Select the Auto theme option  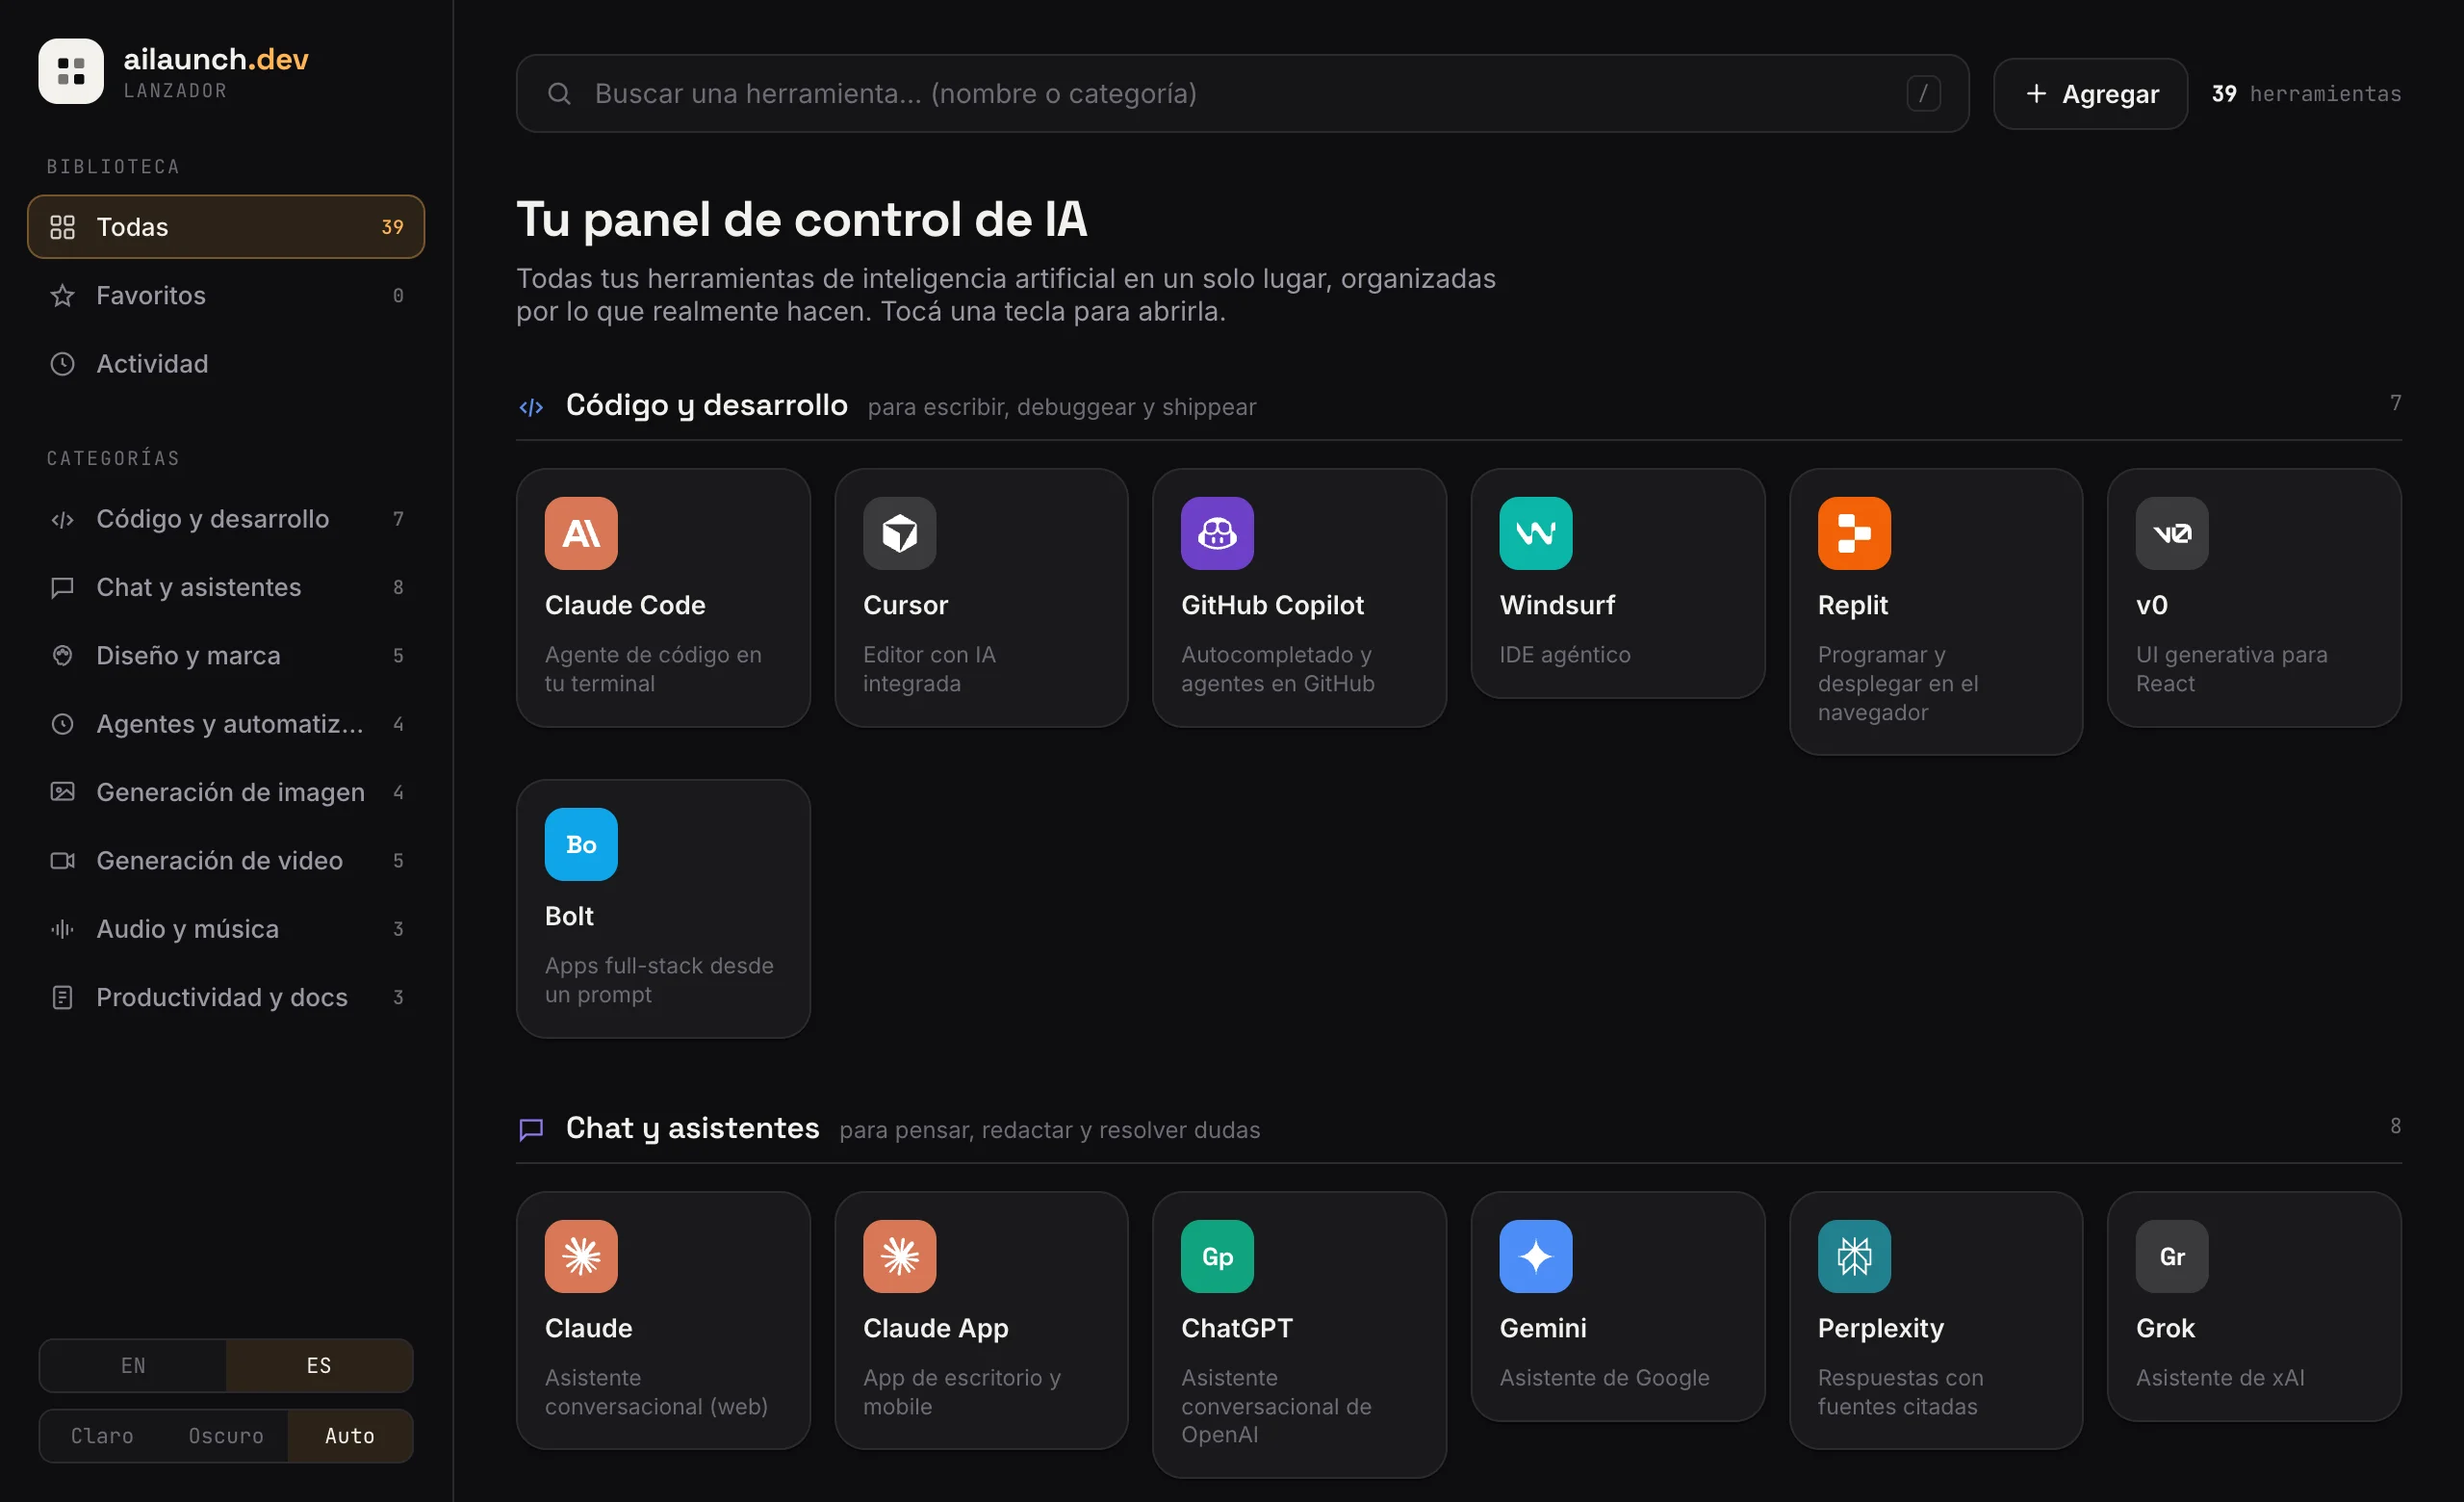350,1435
